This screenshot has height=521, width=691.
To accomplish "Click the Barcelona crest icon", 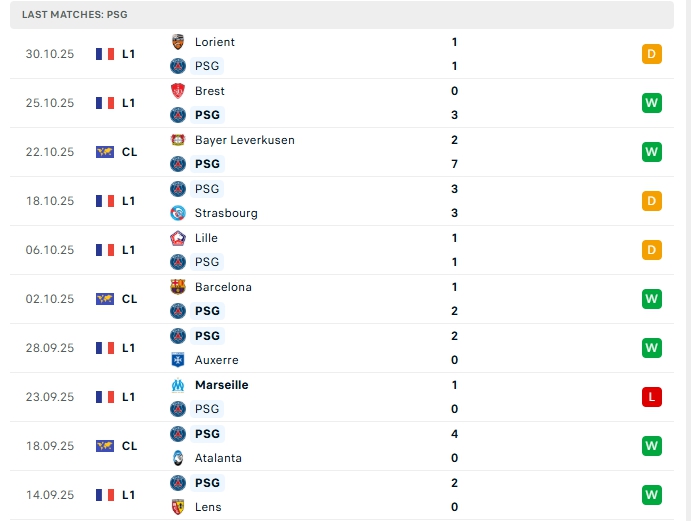I will [x=178, y=287].
